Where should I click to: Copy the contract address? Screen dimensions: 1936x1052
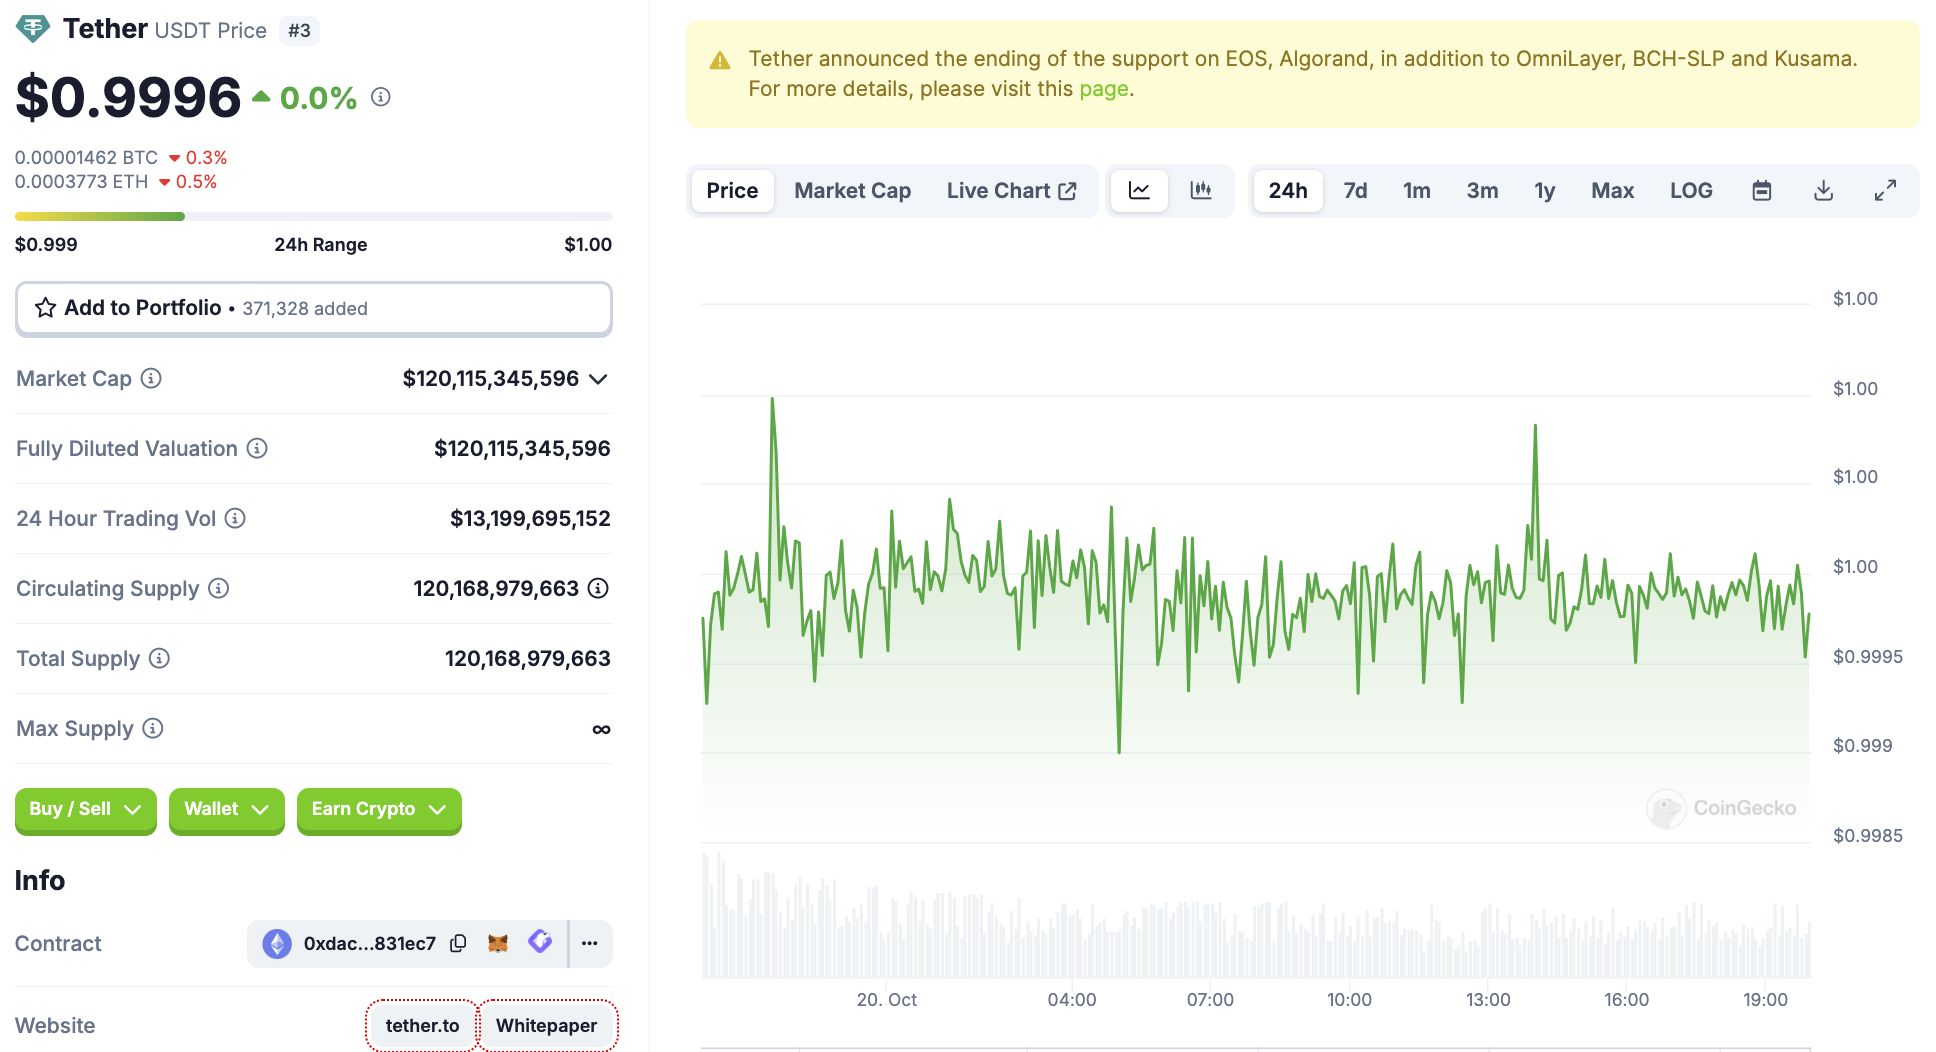point(458,943)
